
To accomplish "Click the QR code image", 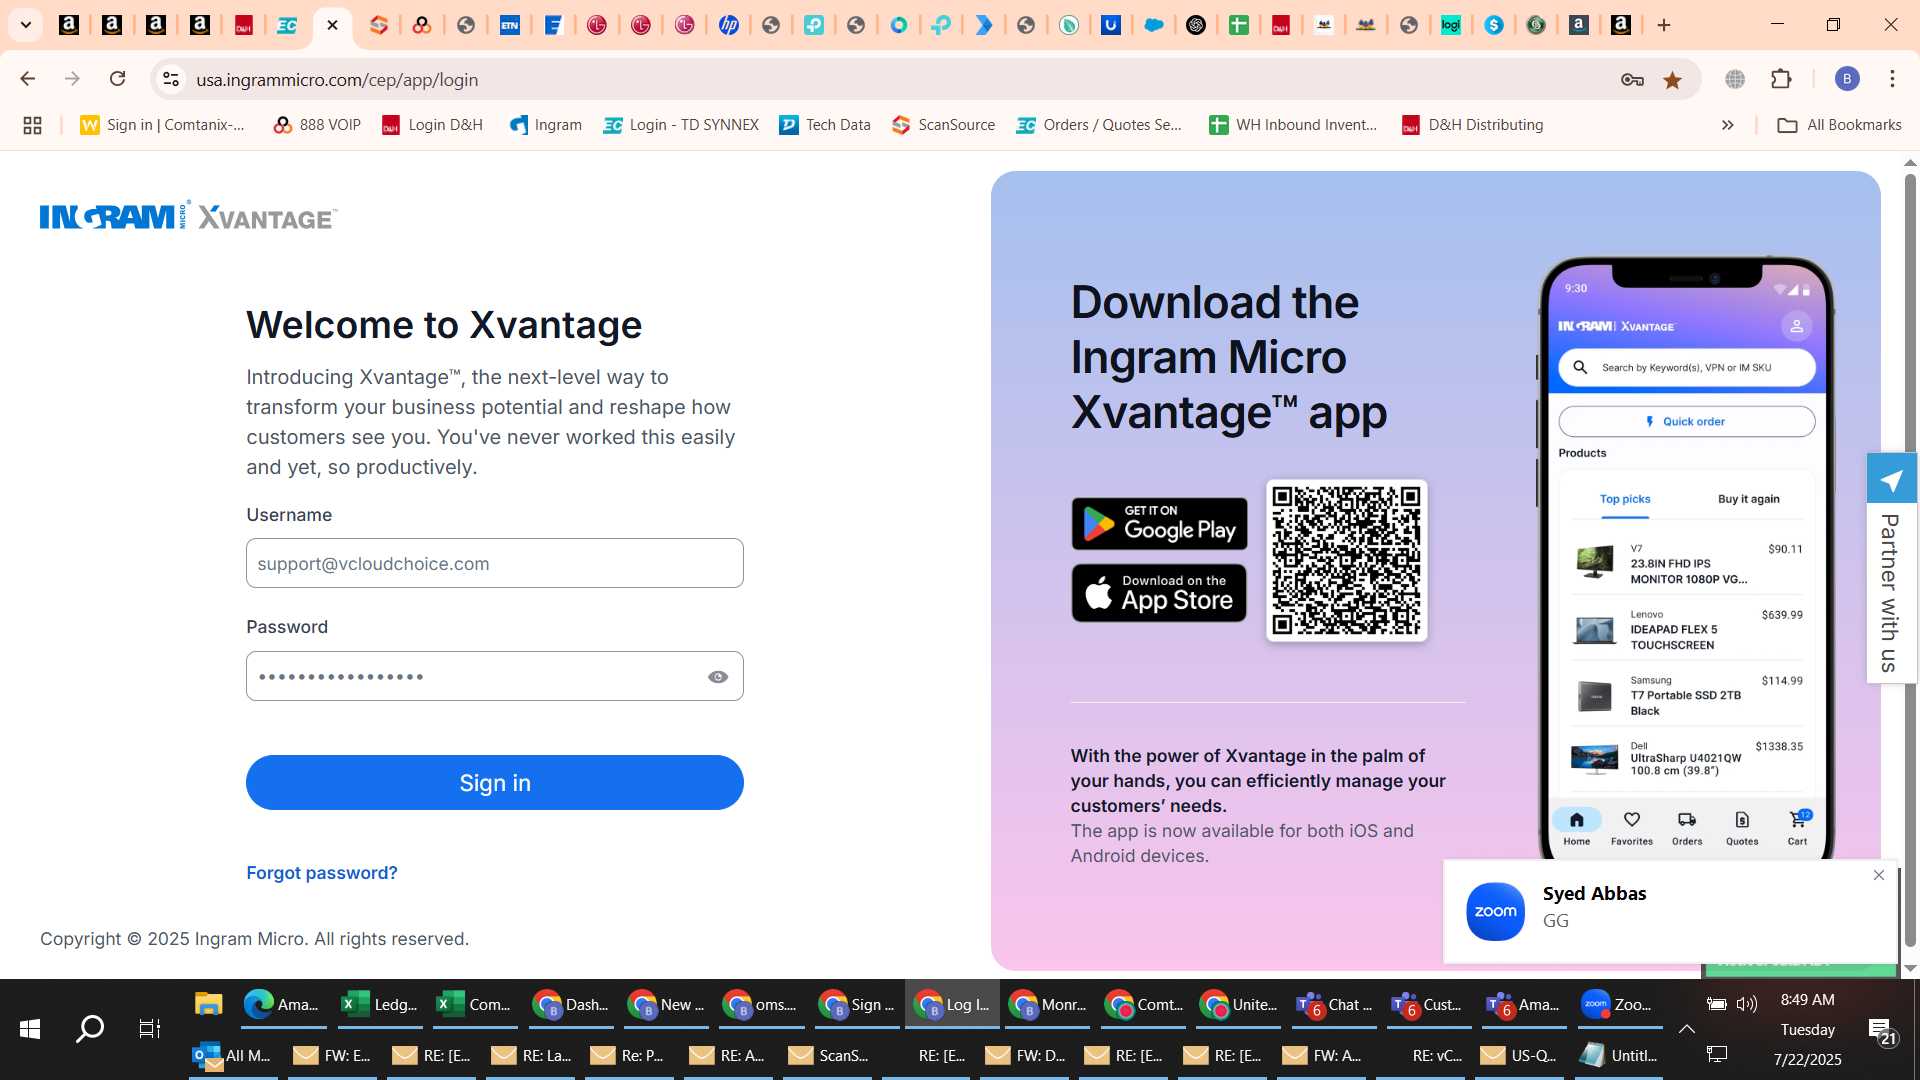I will click(1346, 560).
